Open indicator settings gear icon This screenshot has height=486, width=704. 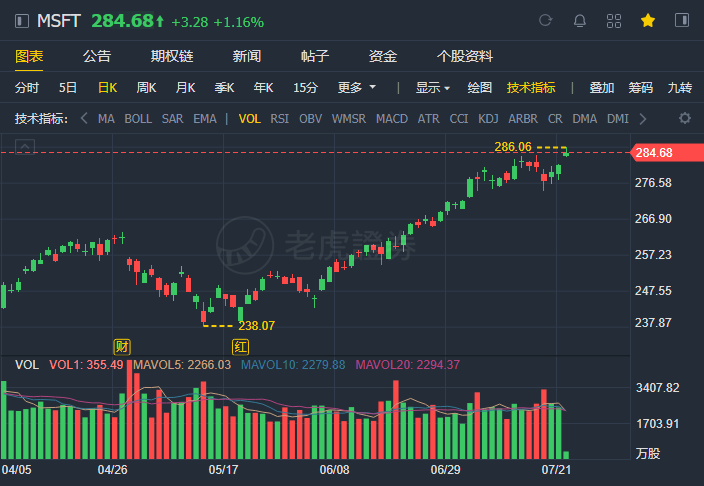[685, 119]
